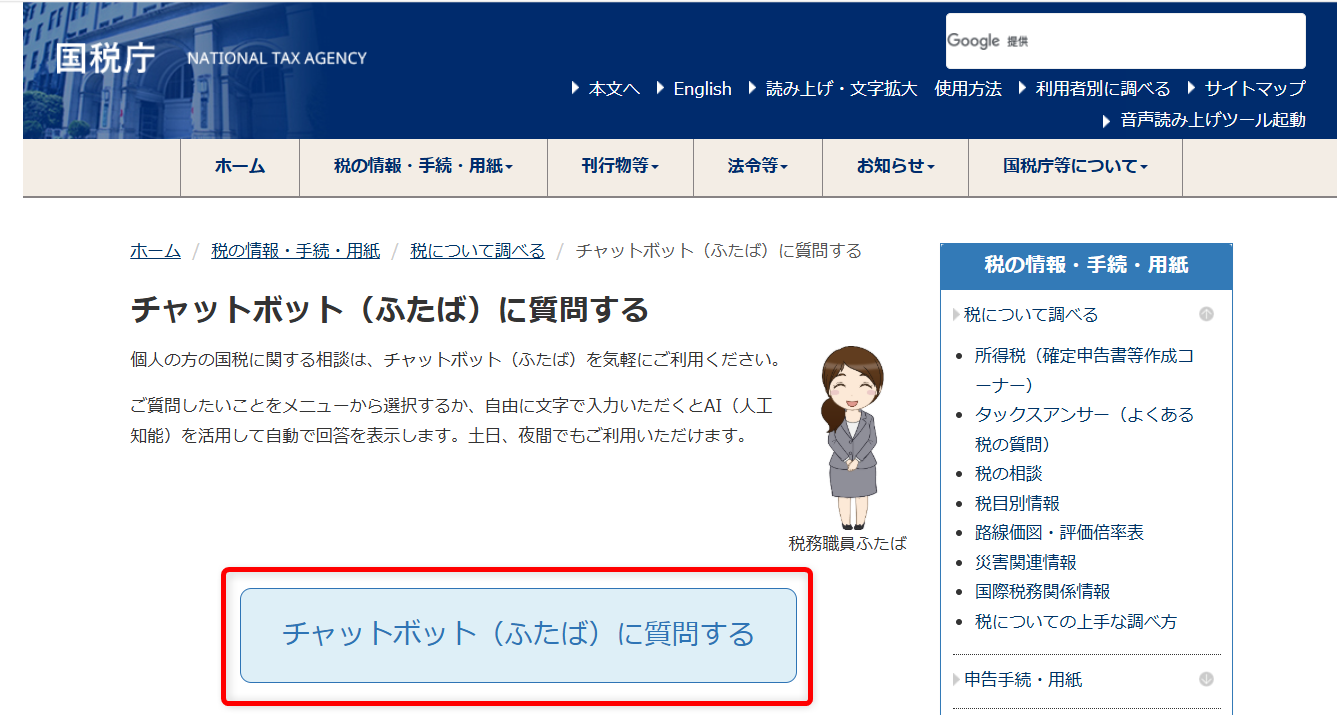This screenshot has width=1337, height=715.
Task: Click the 税務職員ふたば character image
Action: [x=850, y=437]
